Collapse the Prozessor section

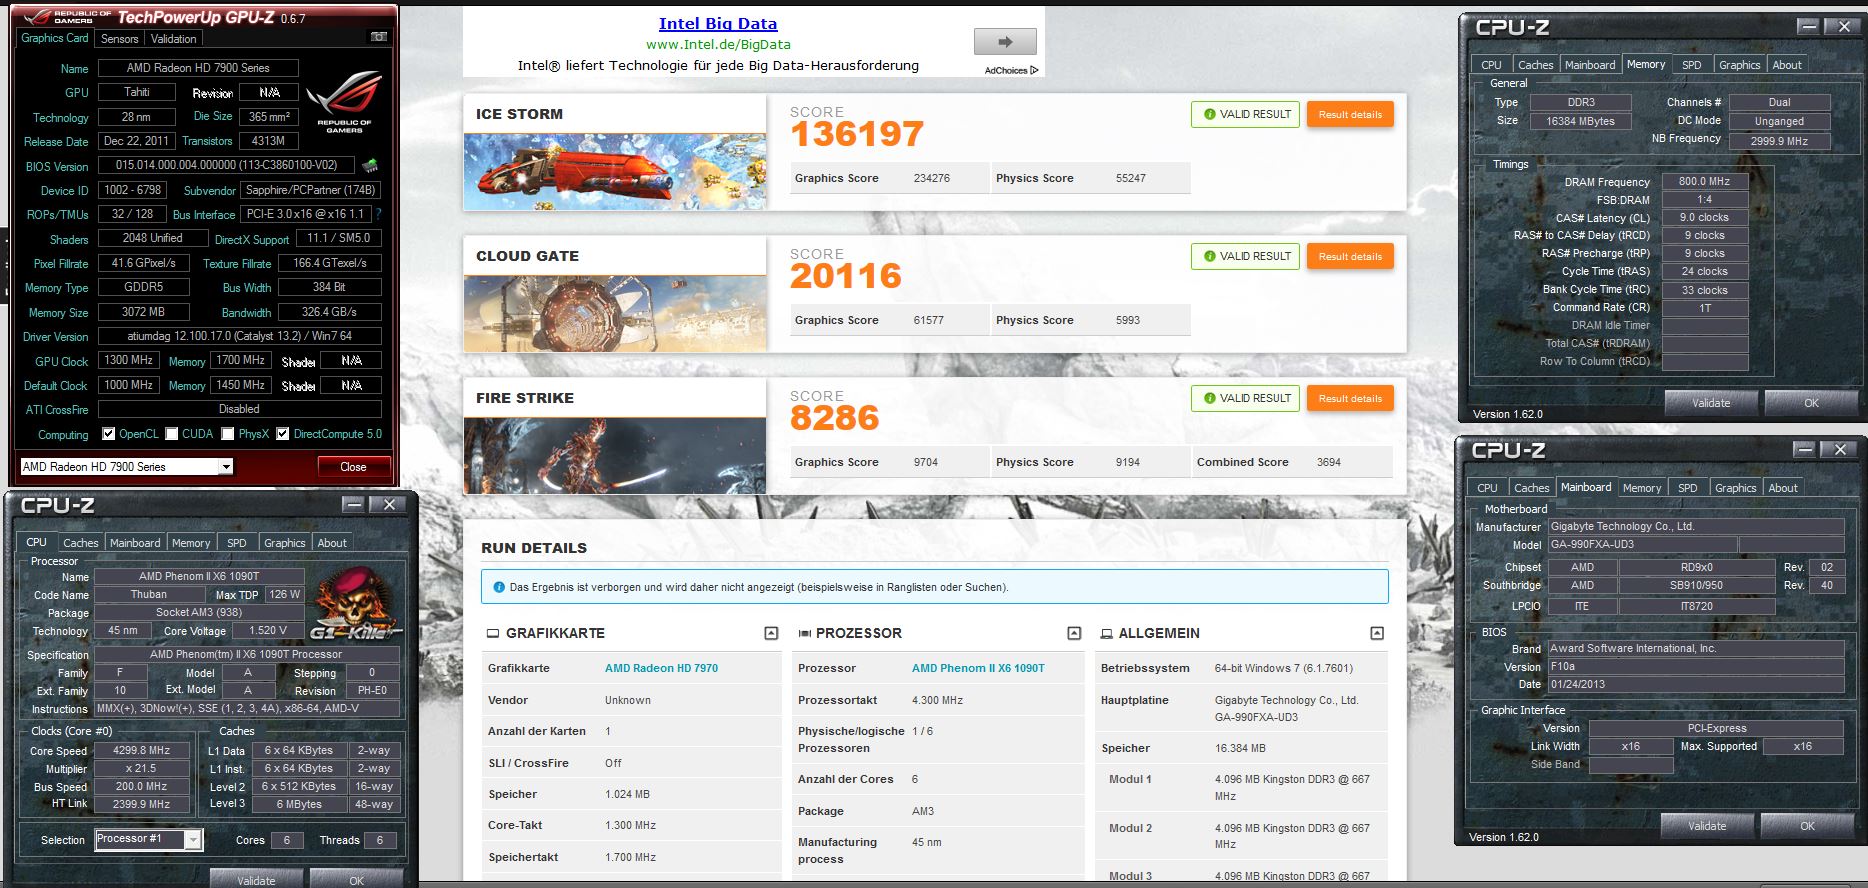[1074, 633]
